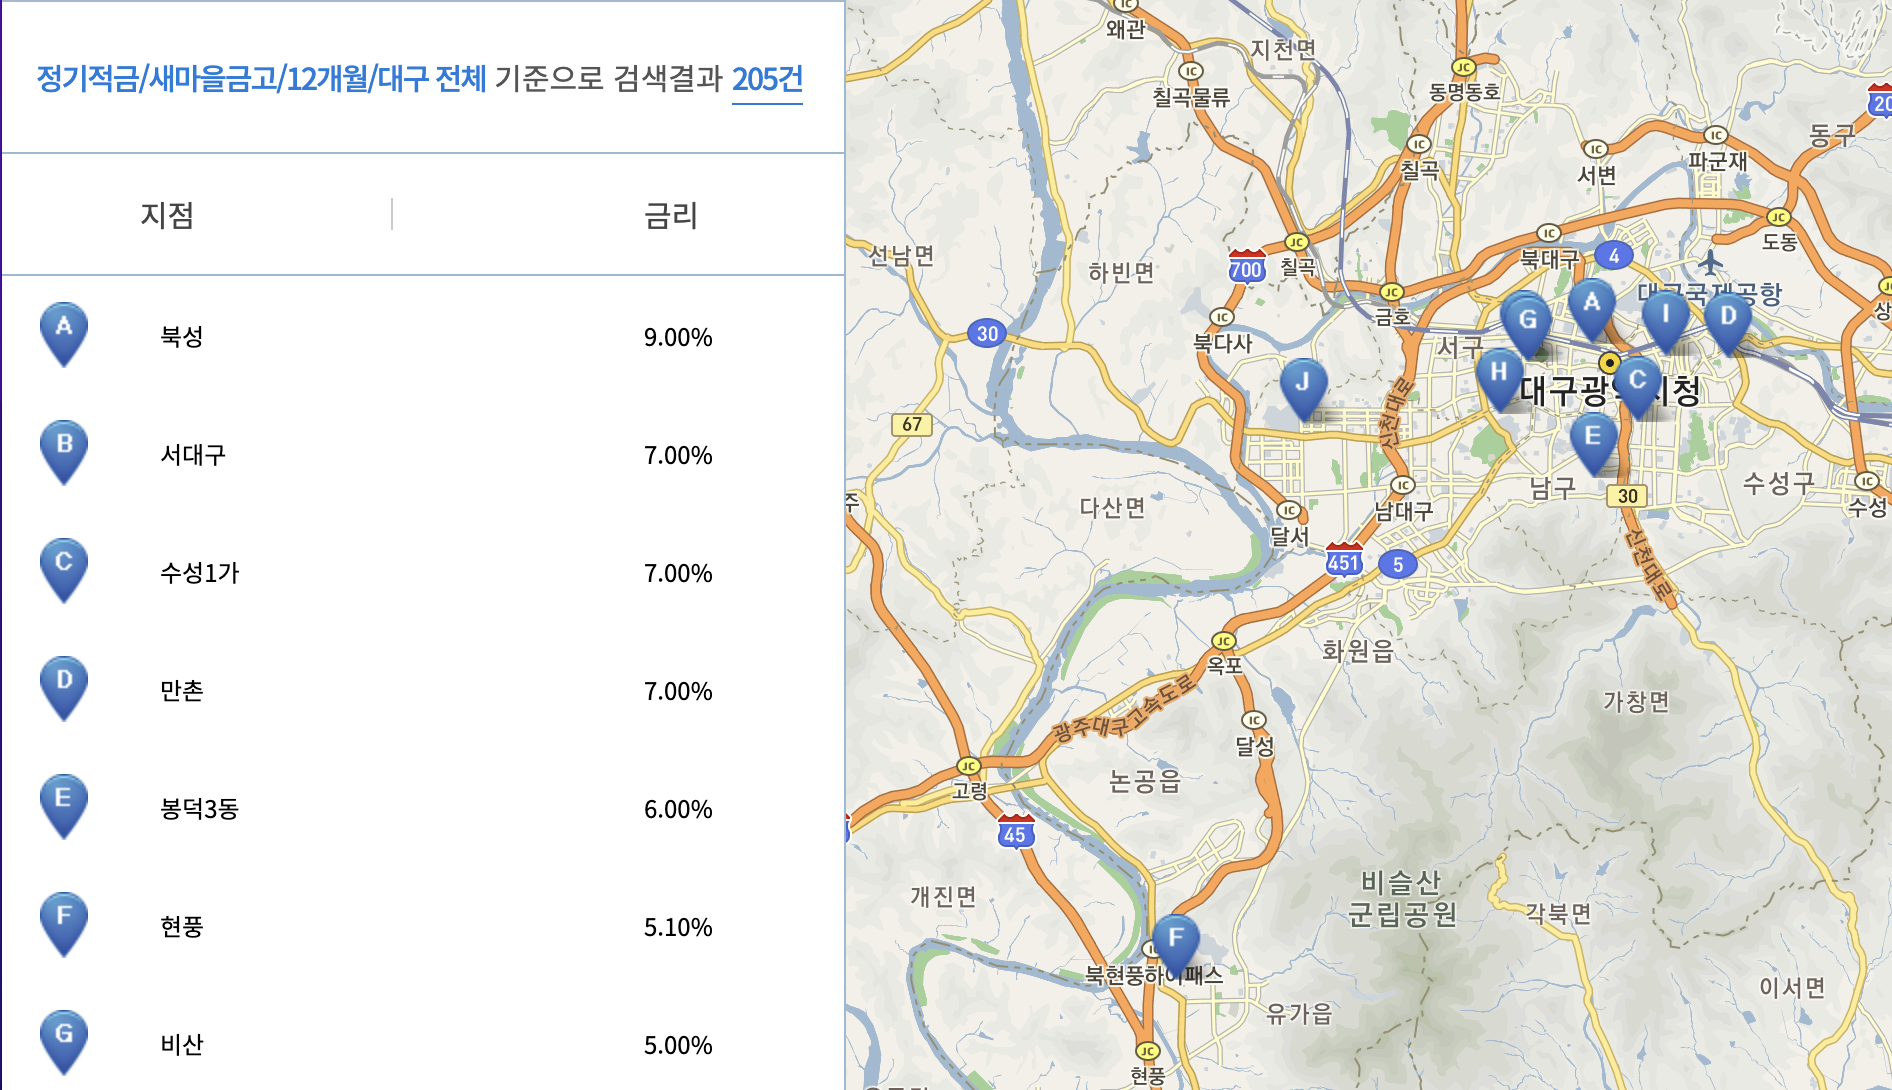Click the 지점 column header
Viewport: 1892px width, 1090px height.
tap(167, 215)
